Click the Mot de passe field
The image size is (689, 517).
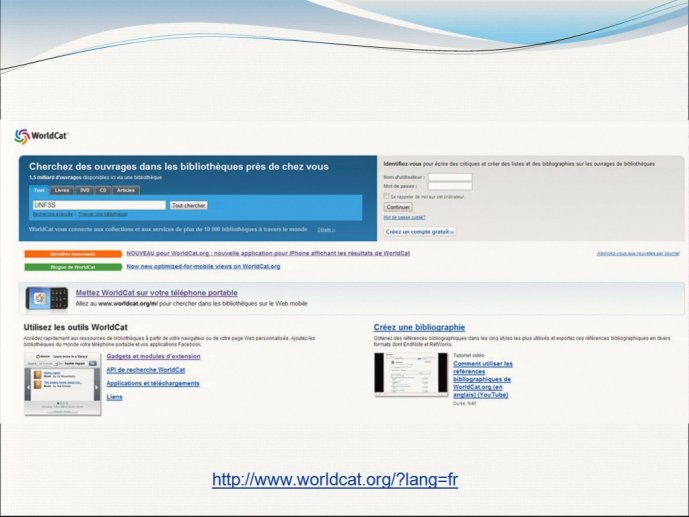[450, 186]
